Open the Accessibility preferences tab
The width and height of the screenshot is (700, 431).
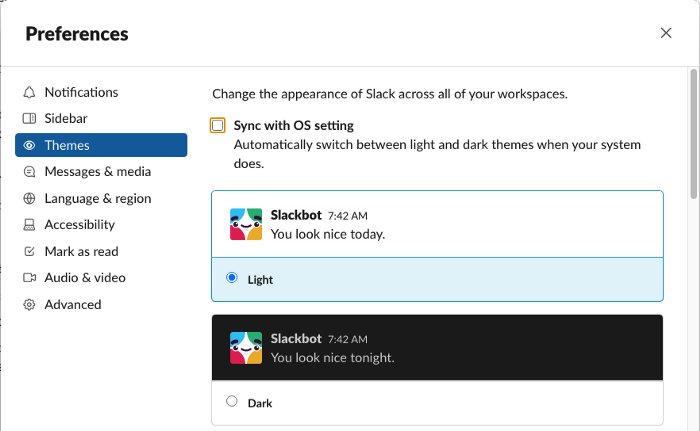(x=101, y=225)
